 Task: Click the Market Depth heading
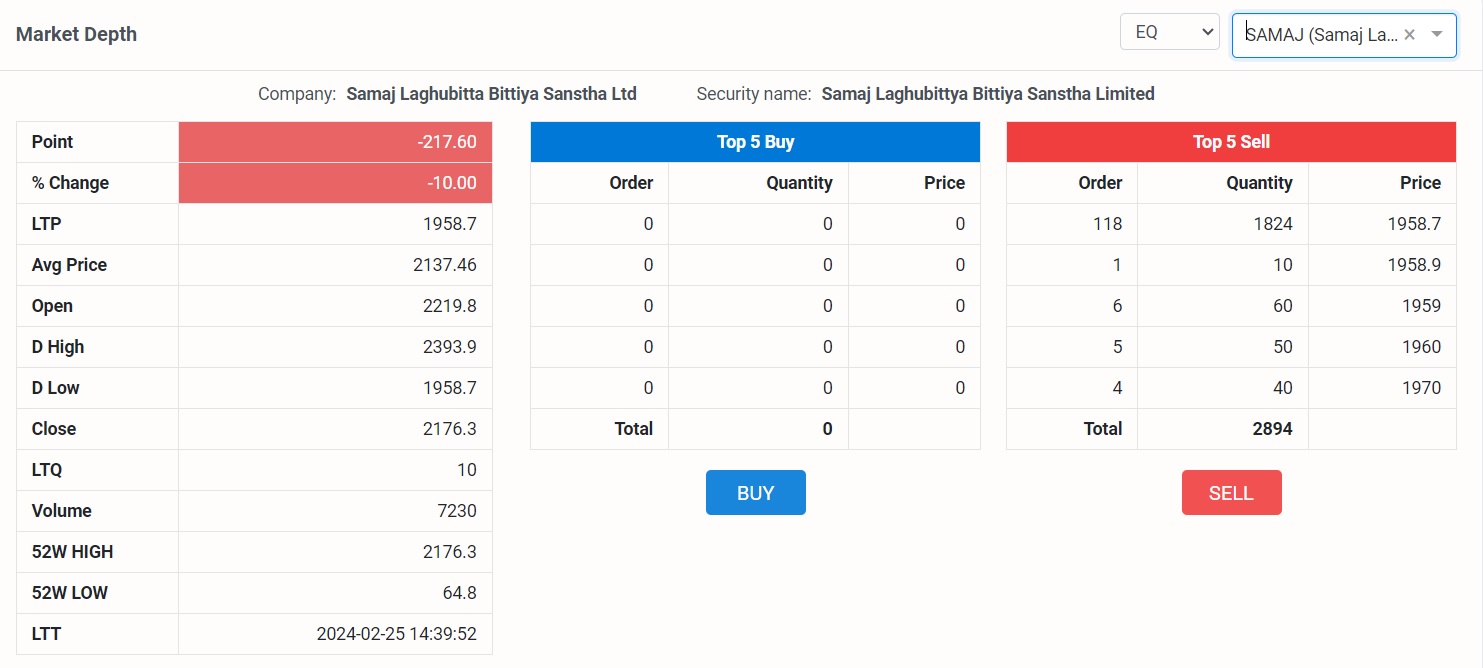(x=76, y=34)
